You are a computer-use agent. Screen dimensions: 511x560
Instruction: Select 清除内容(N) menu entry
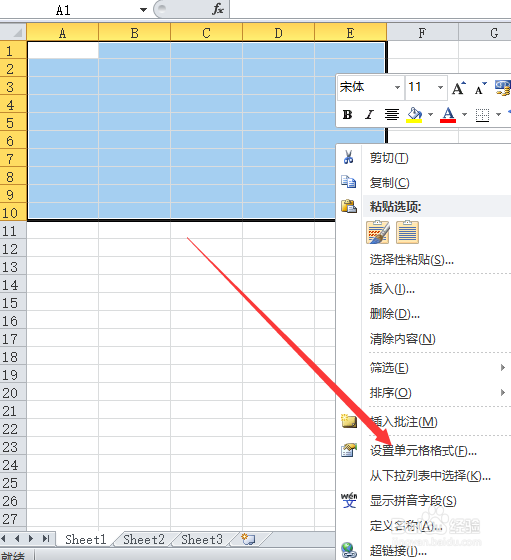click(402, 339)
